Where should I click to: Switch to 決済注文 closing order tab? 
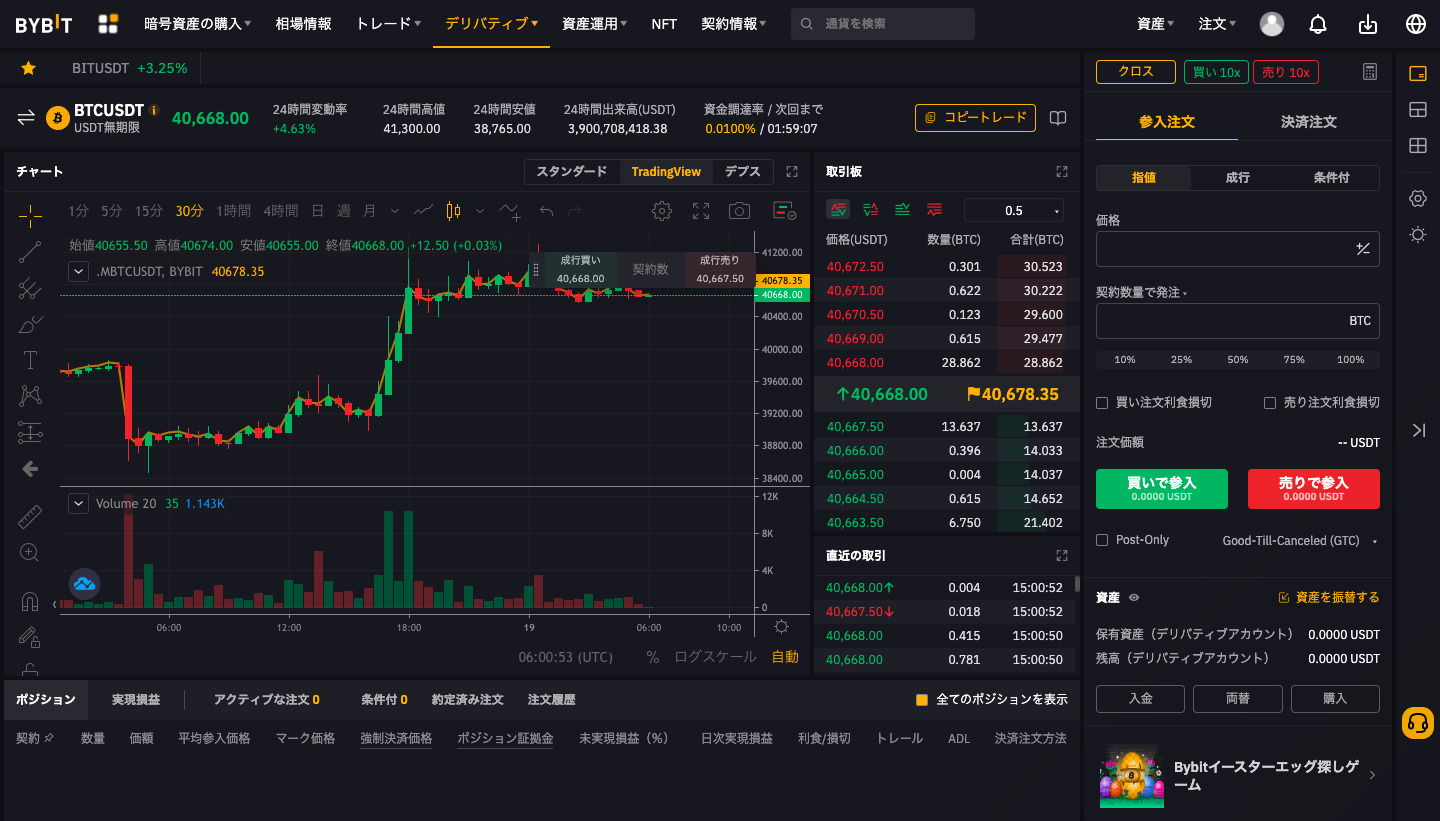[x=1309, y=122]
